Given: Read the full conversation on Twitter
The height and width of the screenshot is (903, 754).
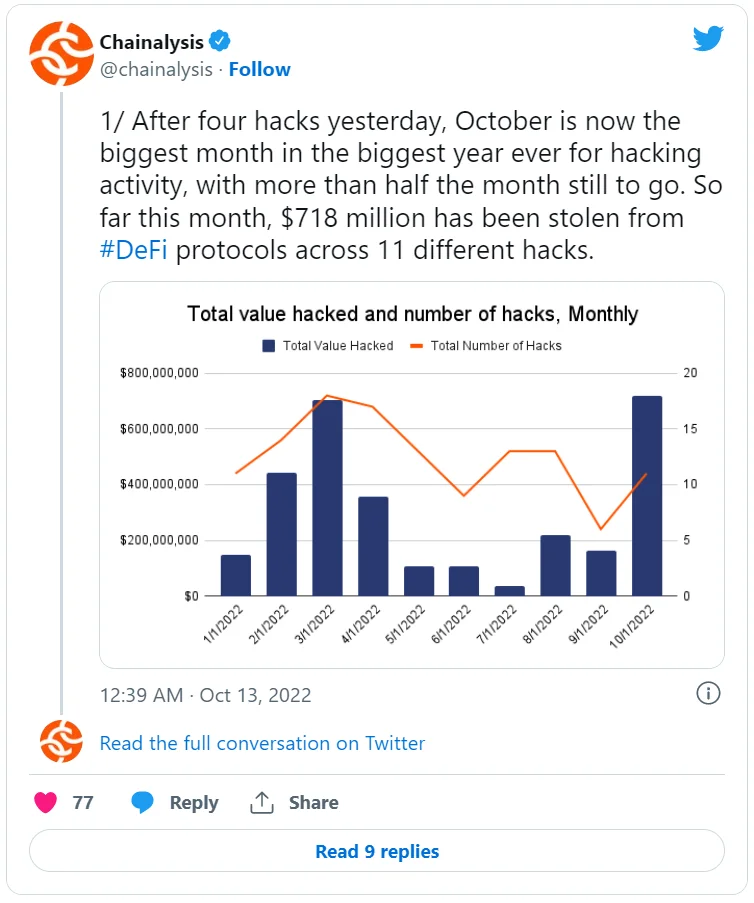Looking at the screenshot, I should tap(262, 743).
